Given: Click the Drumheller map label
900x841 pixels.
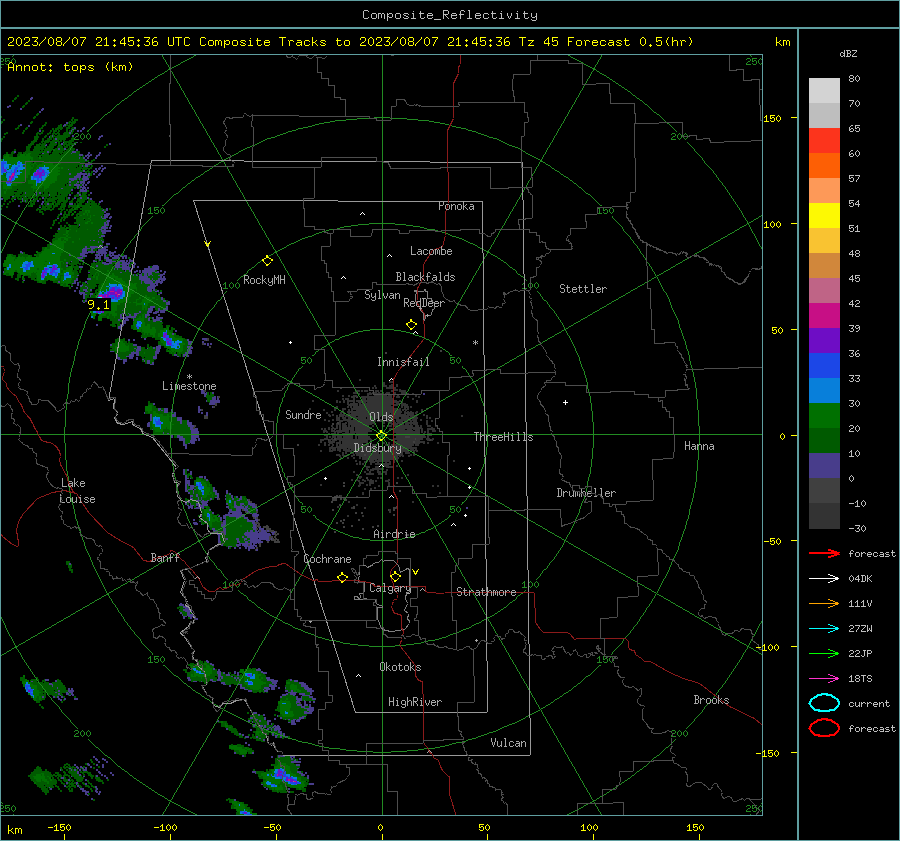Looking at the screenshot, I should [x=586, y=493].
